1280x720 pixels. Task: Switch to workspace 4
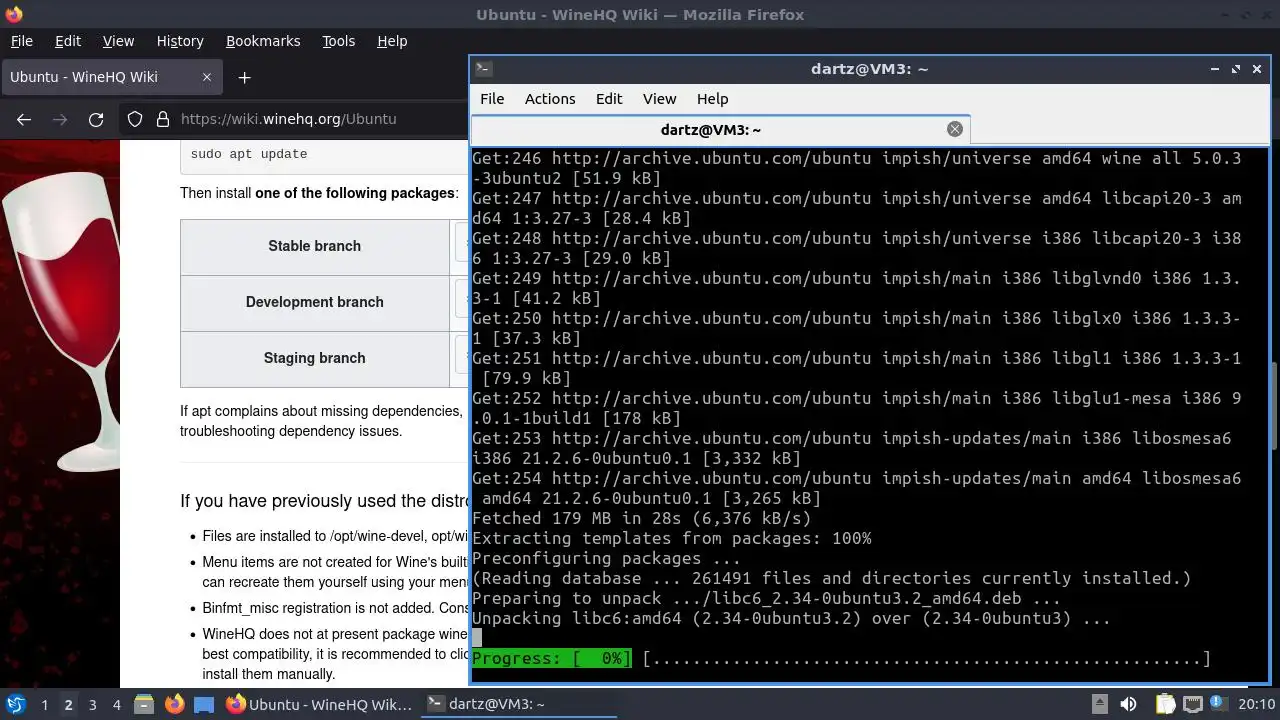(x=116, y=704)
